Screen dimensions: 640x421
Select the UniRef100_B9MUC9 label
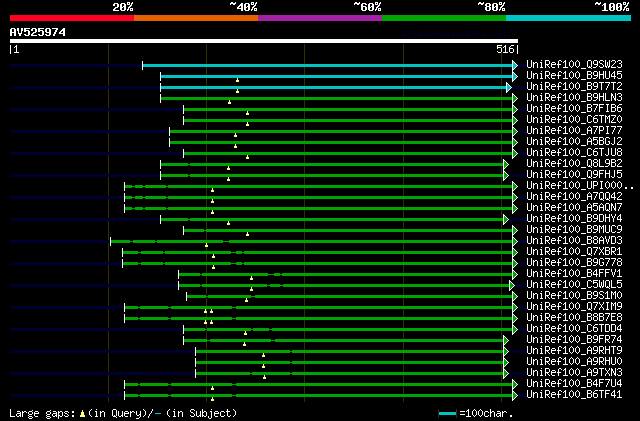574,229
